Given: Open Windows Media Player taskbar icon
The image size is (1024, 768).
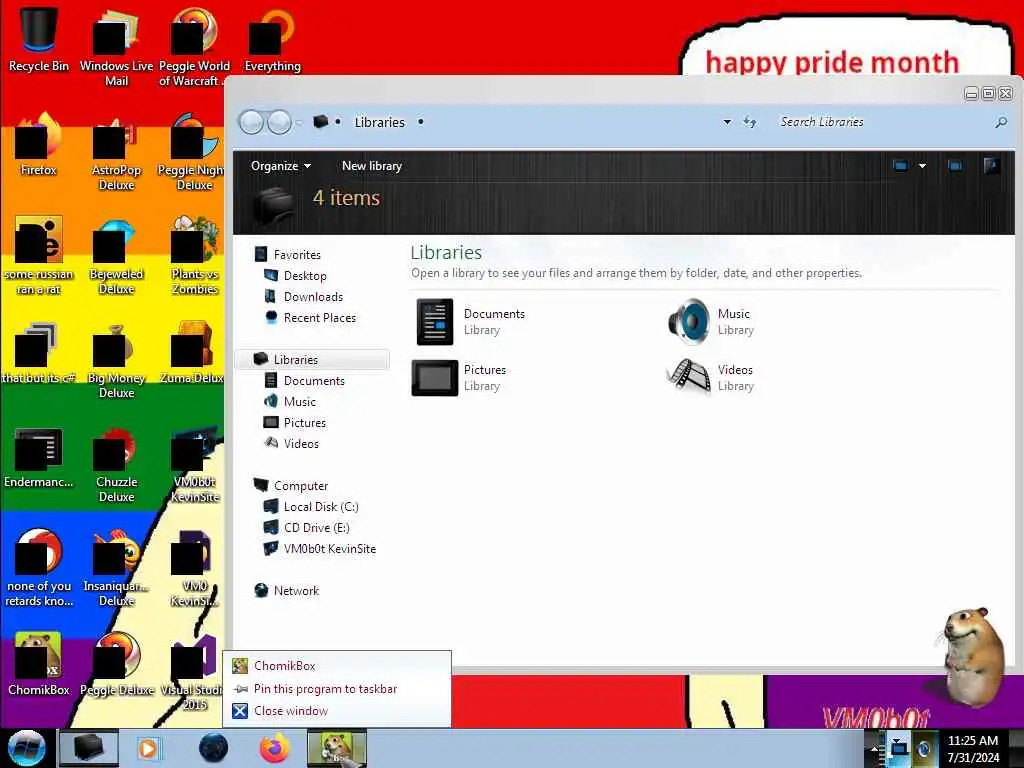Looking at the screenshot, I should point(148,748).
